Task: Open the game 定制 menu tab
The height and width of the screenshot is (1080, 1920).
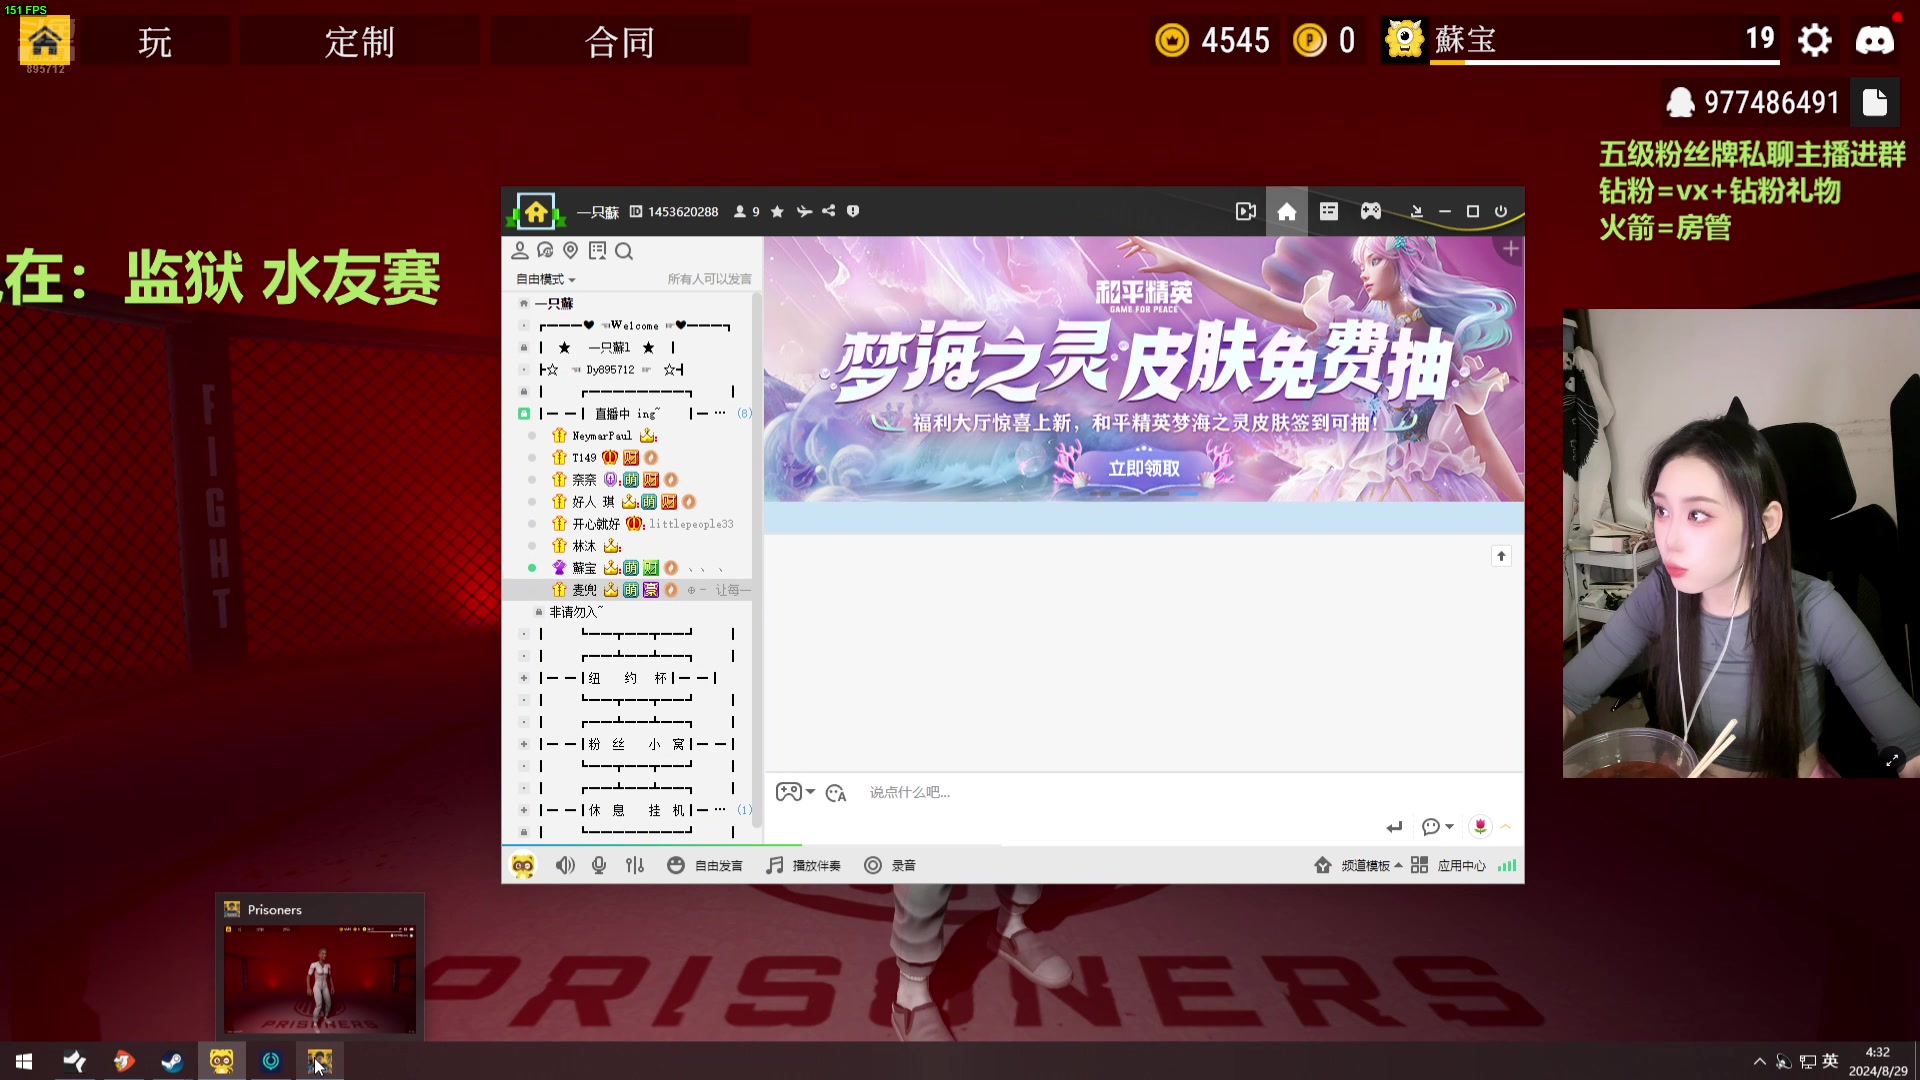Action: (x=360, y=42)
